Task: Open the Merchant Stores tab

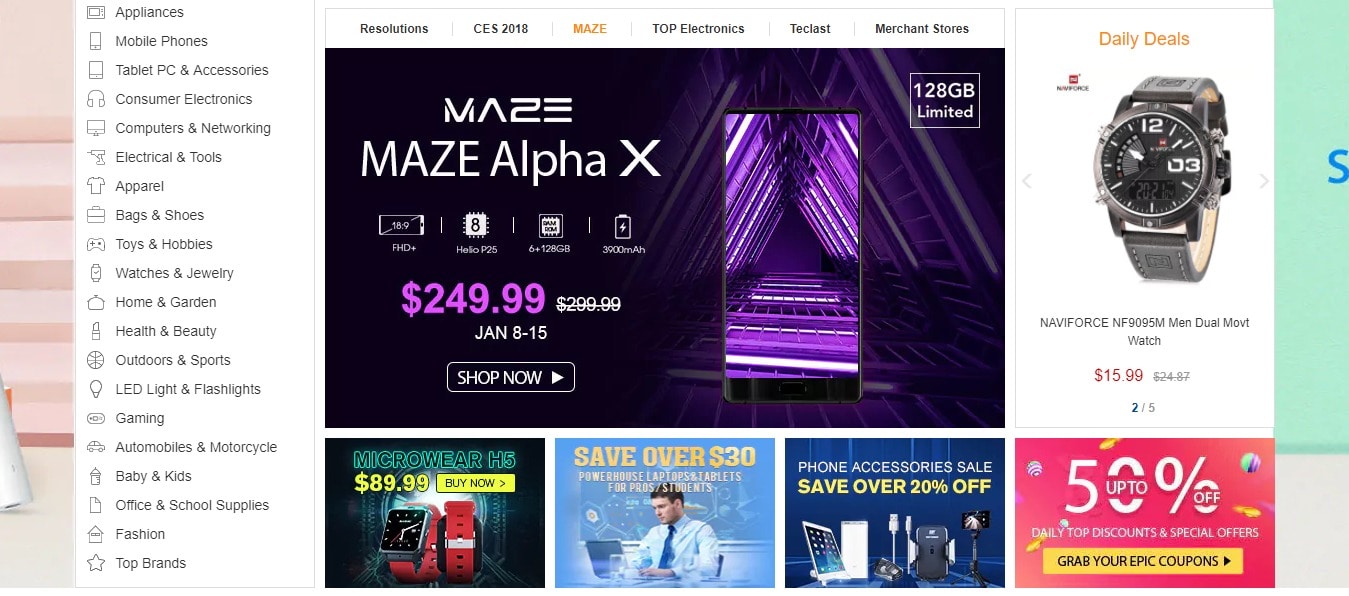Action: pyautogui.click(x=922, y=29)
